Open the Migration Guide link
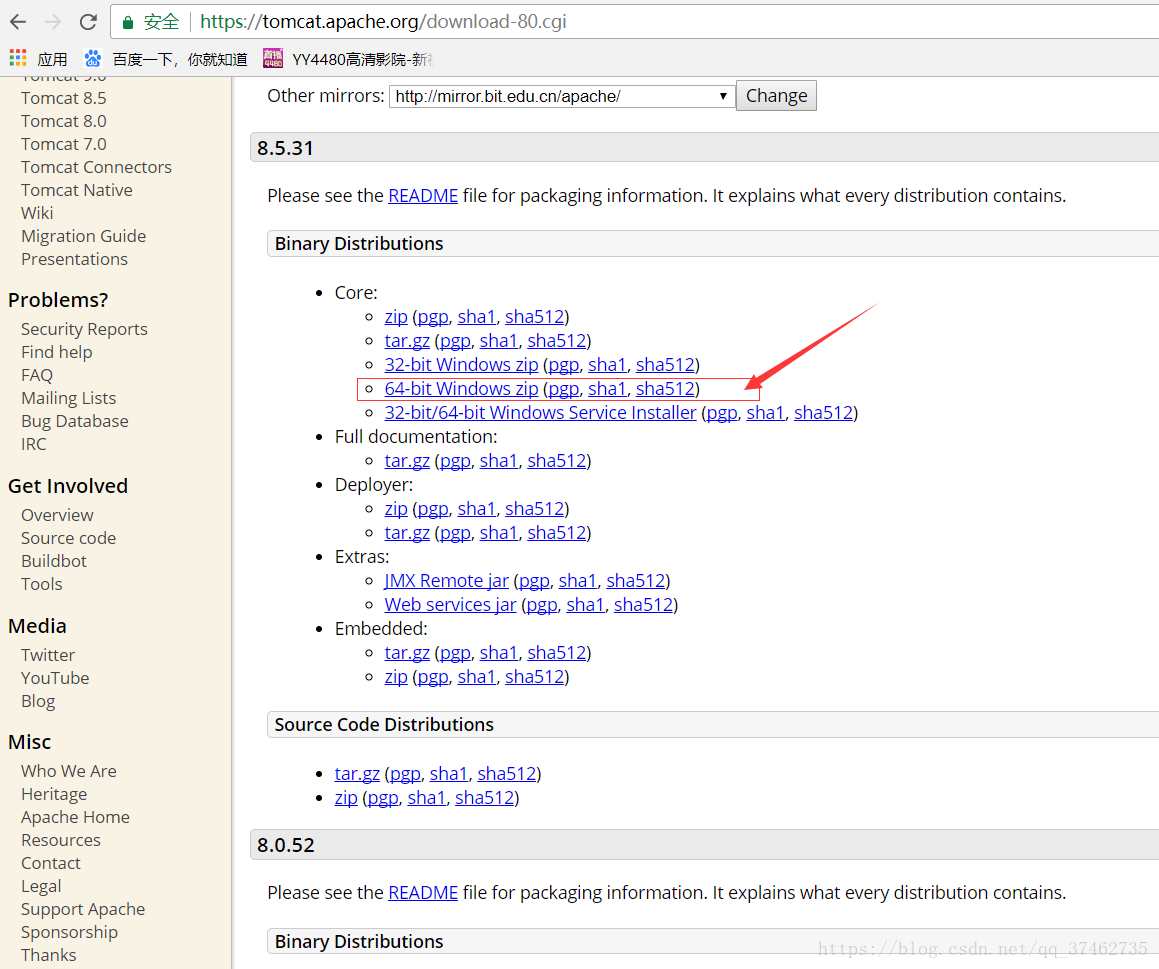Viewport: 1159px width, 969px height. (x=84, y=236)
